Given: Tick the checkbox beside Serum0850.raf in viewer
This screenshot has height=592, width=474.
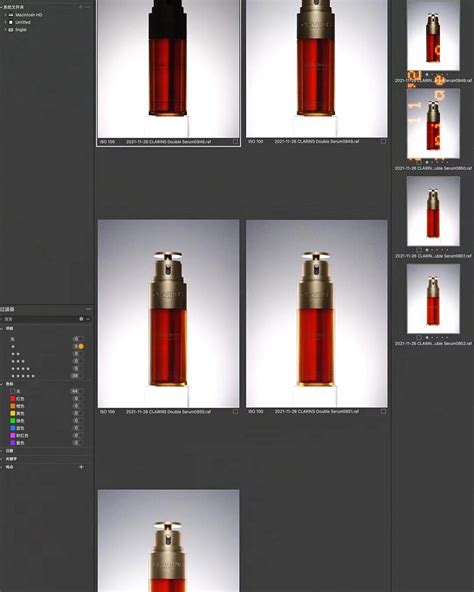Looking at the screenshot, I should [235, 412].
